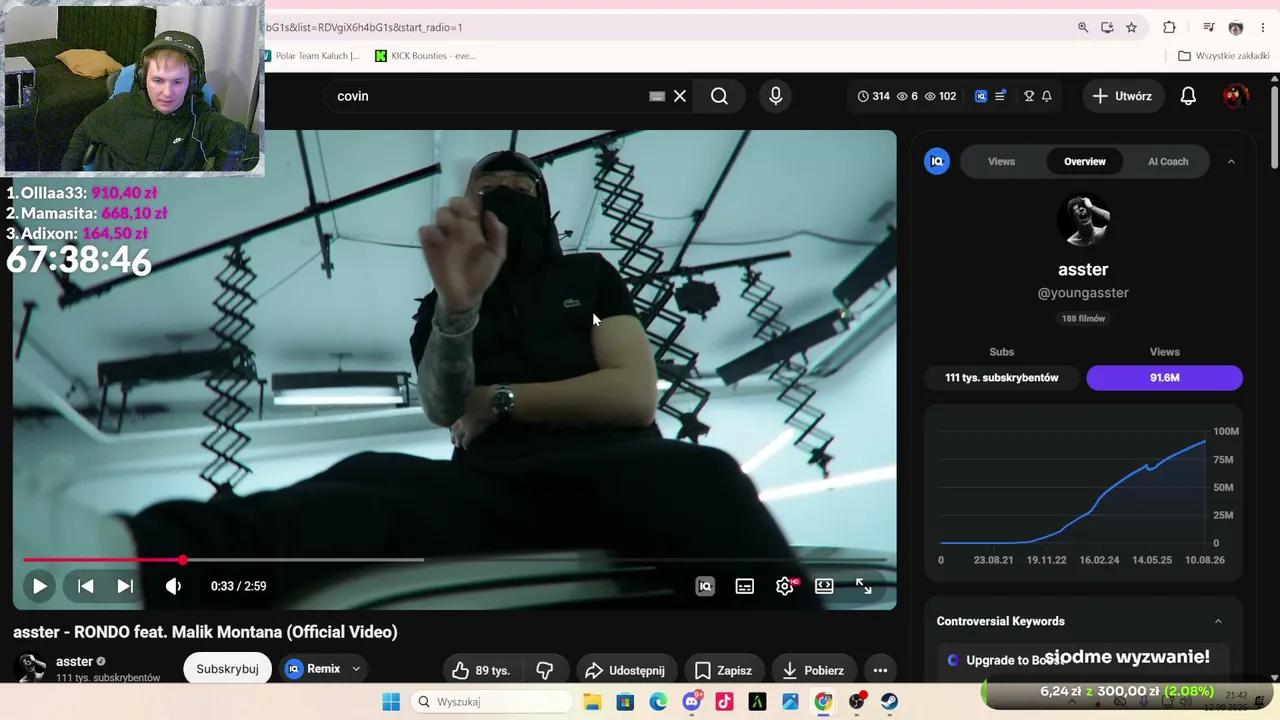This screenshot has width=1280, height=720.
Task: Open Wszystkie zakładki bookmarks folder
Action: coord(1224,56)
